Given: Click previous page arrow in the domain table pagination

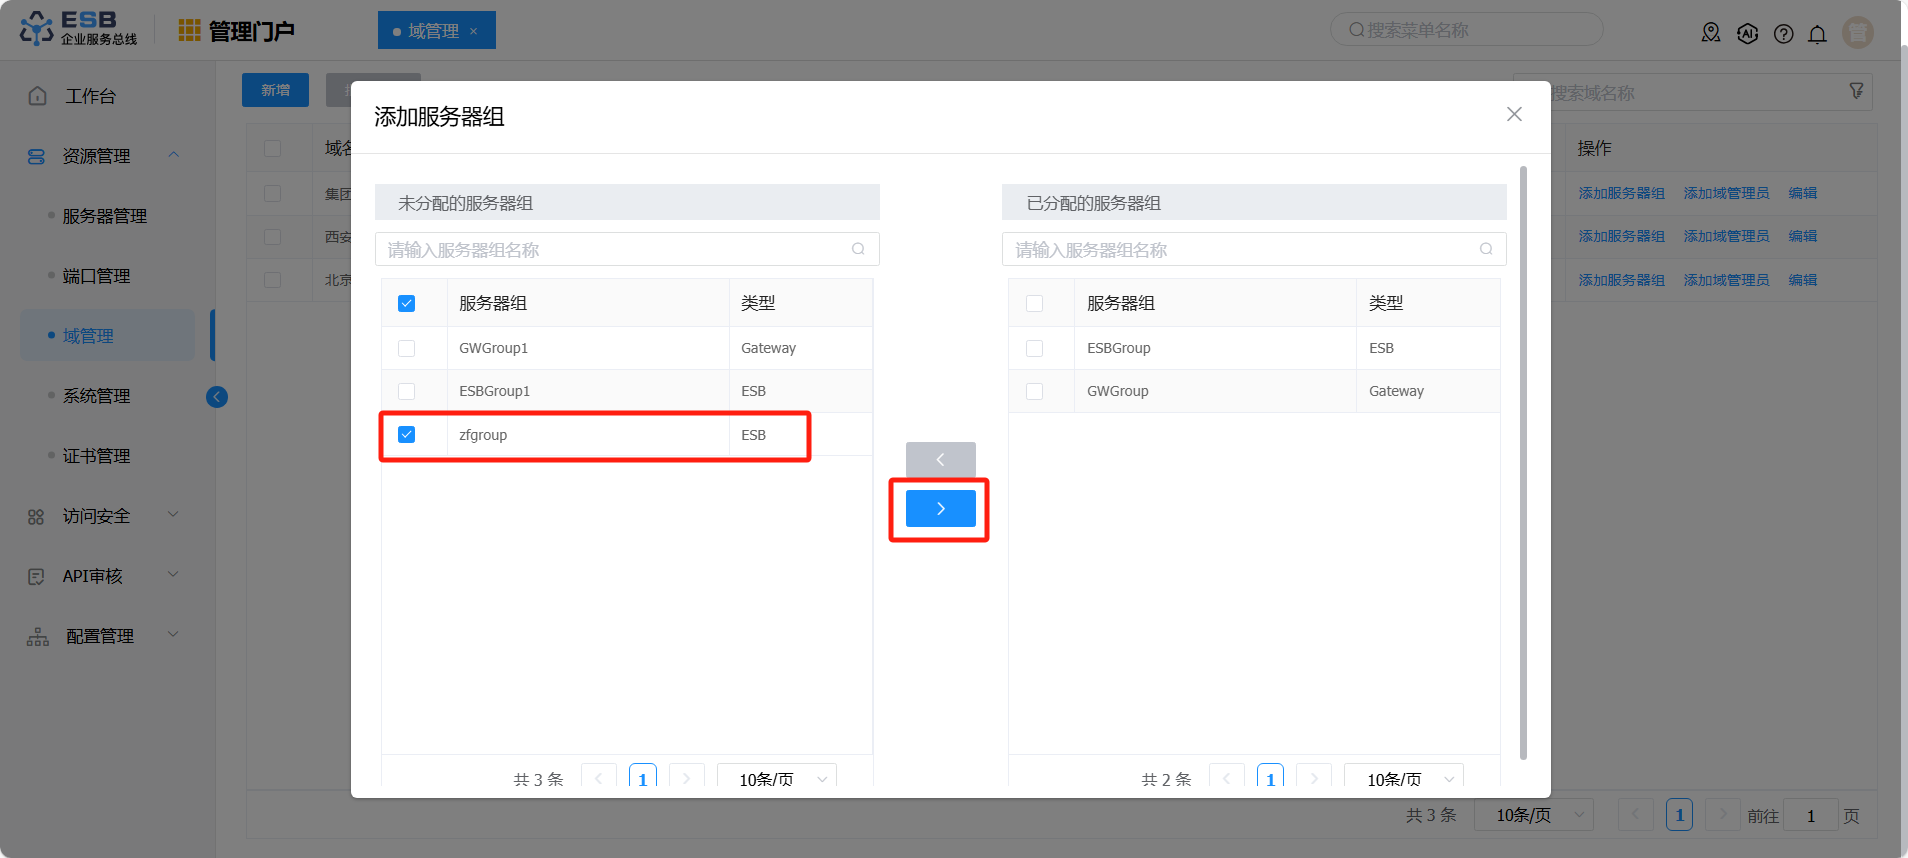Looking at the screenshot, I should click(x=1636, y=815).
